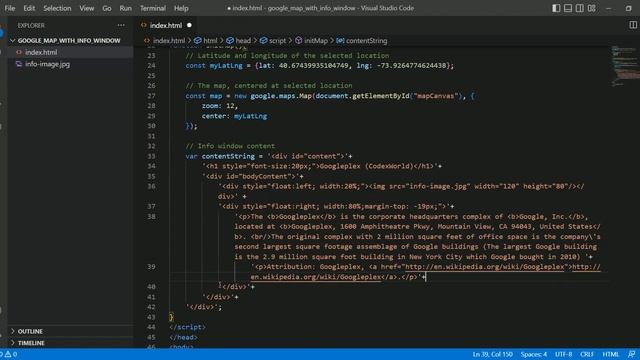
Task: Click the Wikipedia Googleplex href link
Action: 485,267
